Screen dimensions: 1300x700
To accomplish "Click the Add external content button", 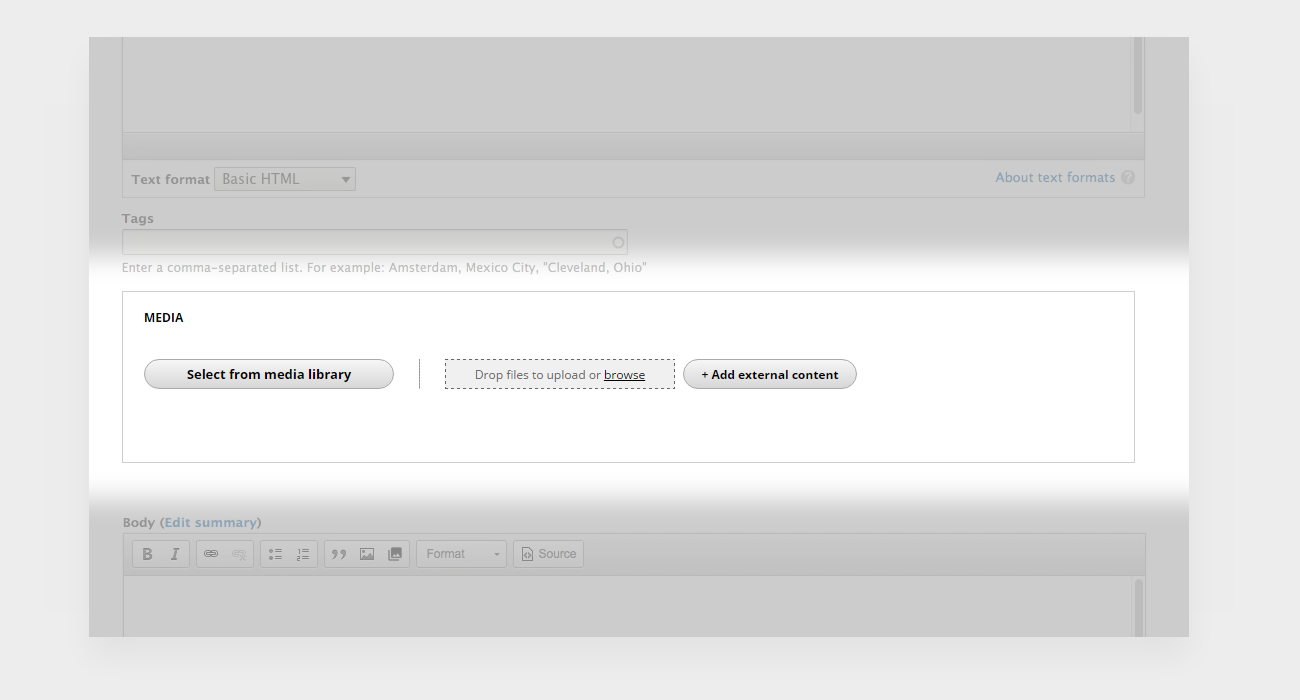I will click(x=769, y=373).
